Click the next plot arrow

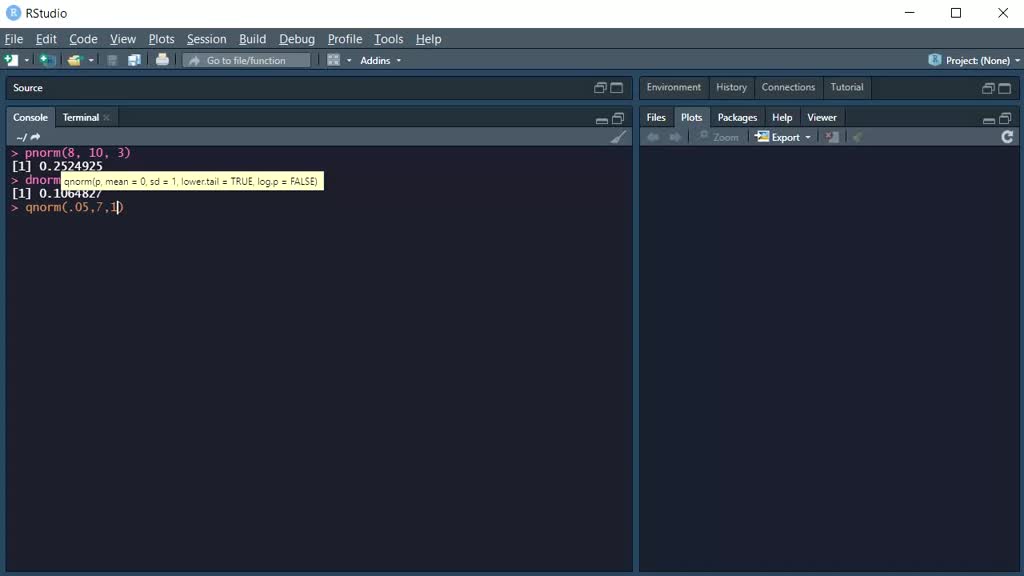pos(676,137)
